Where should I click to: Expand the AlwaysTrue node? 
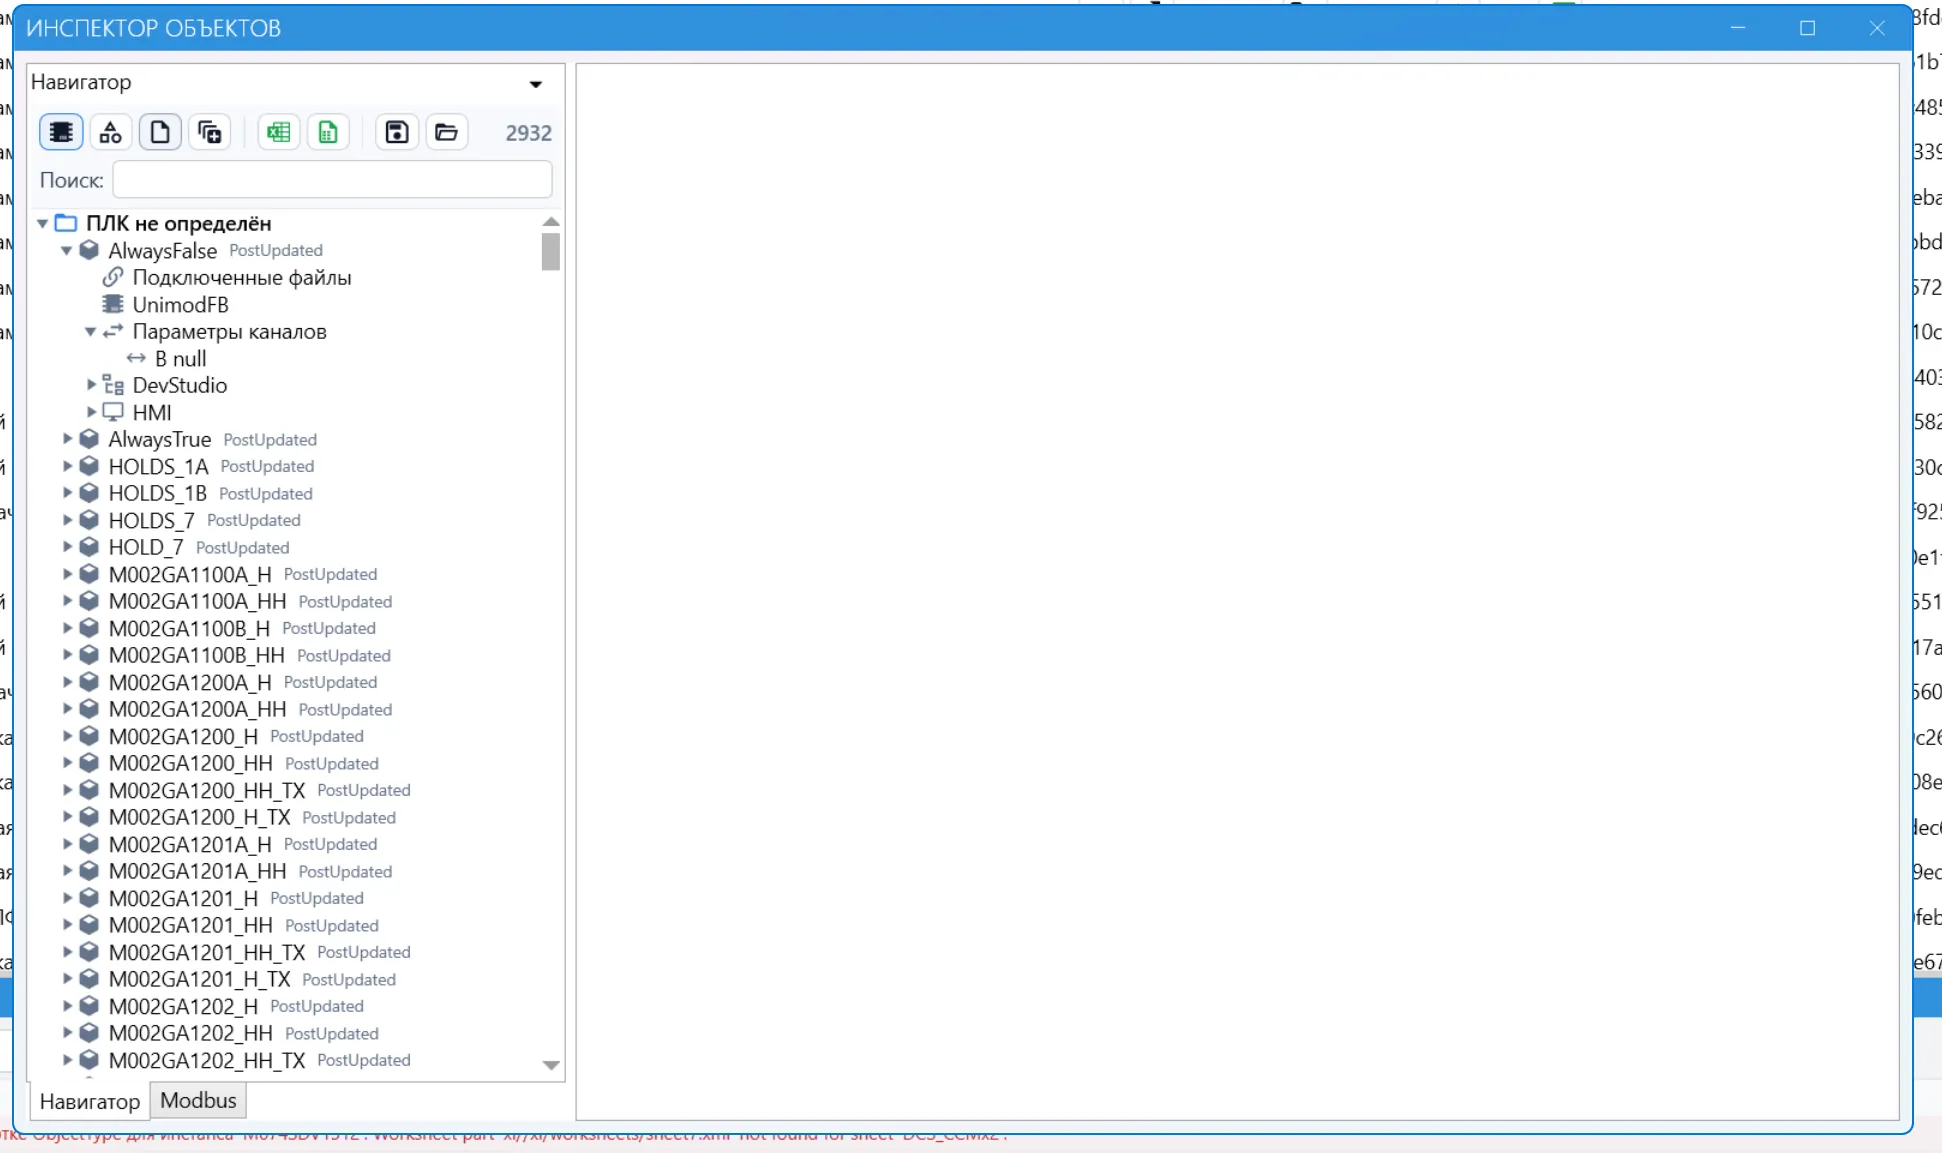tap(67, 439)
